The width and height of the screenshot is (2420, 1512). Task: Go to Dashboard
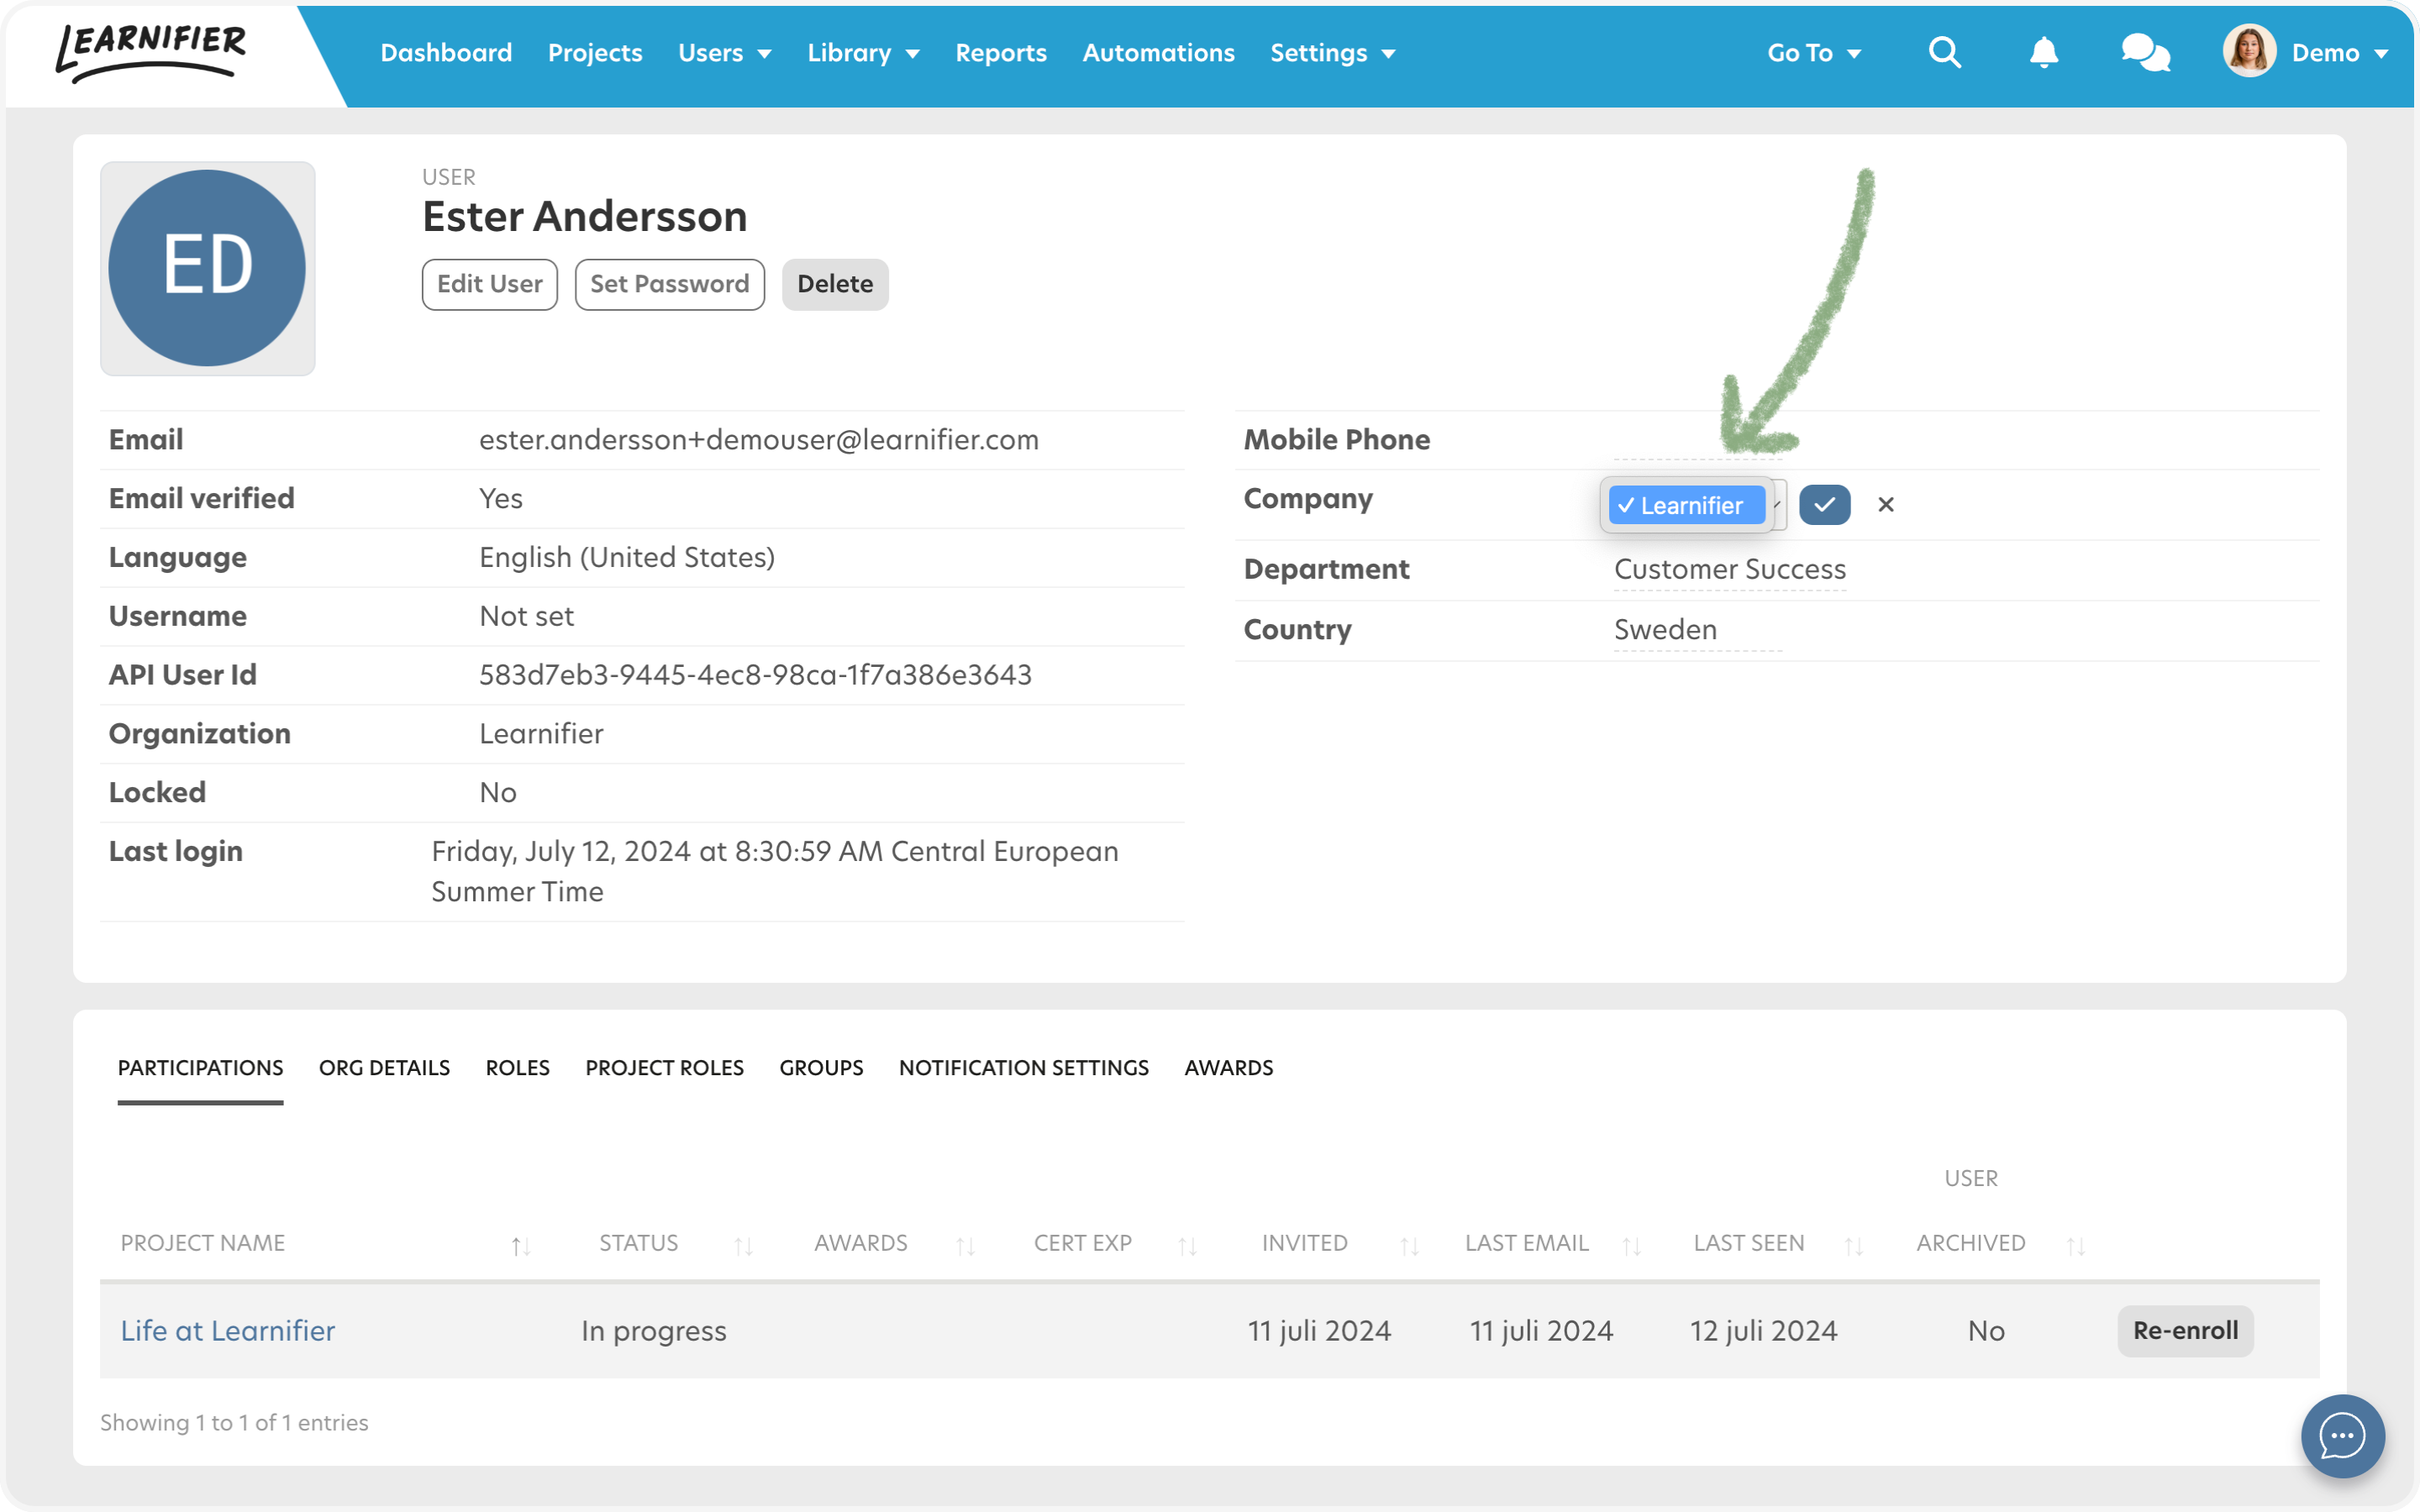pyautogui.click(x=446, y=53)
